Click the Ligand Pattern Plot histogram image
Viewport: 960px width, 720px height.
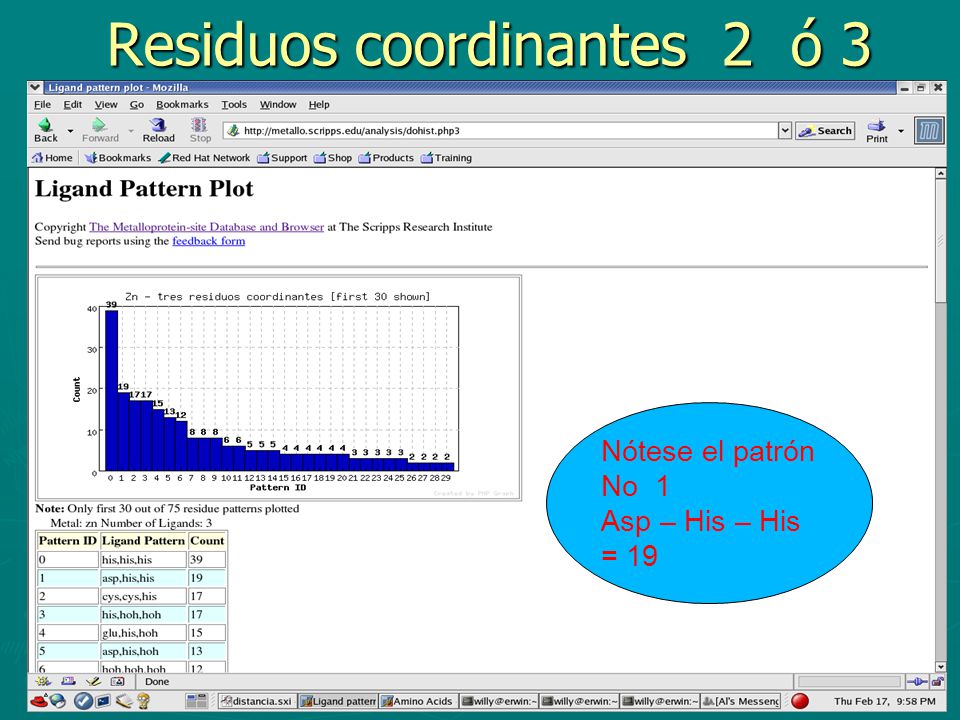click(x=279, y=388)
